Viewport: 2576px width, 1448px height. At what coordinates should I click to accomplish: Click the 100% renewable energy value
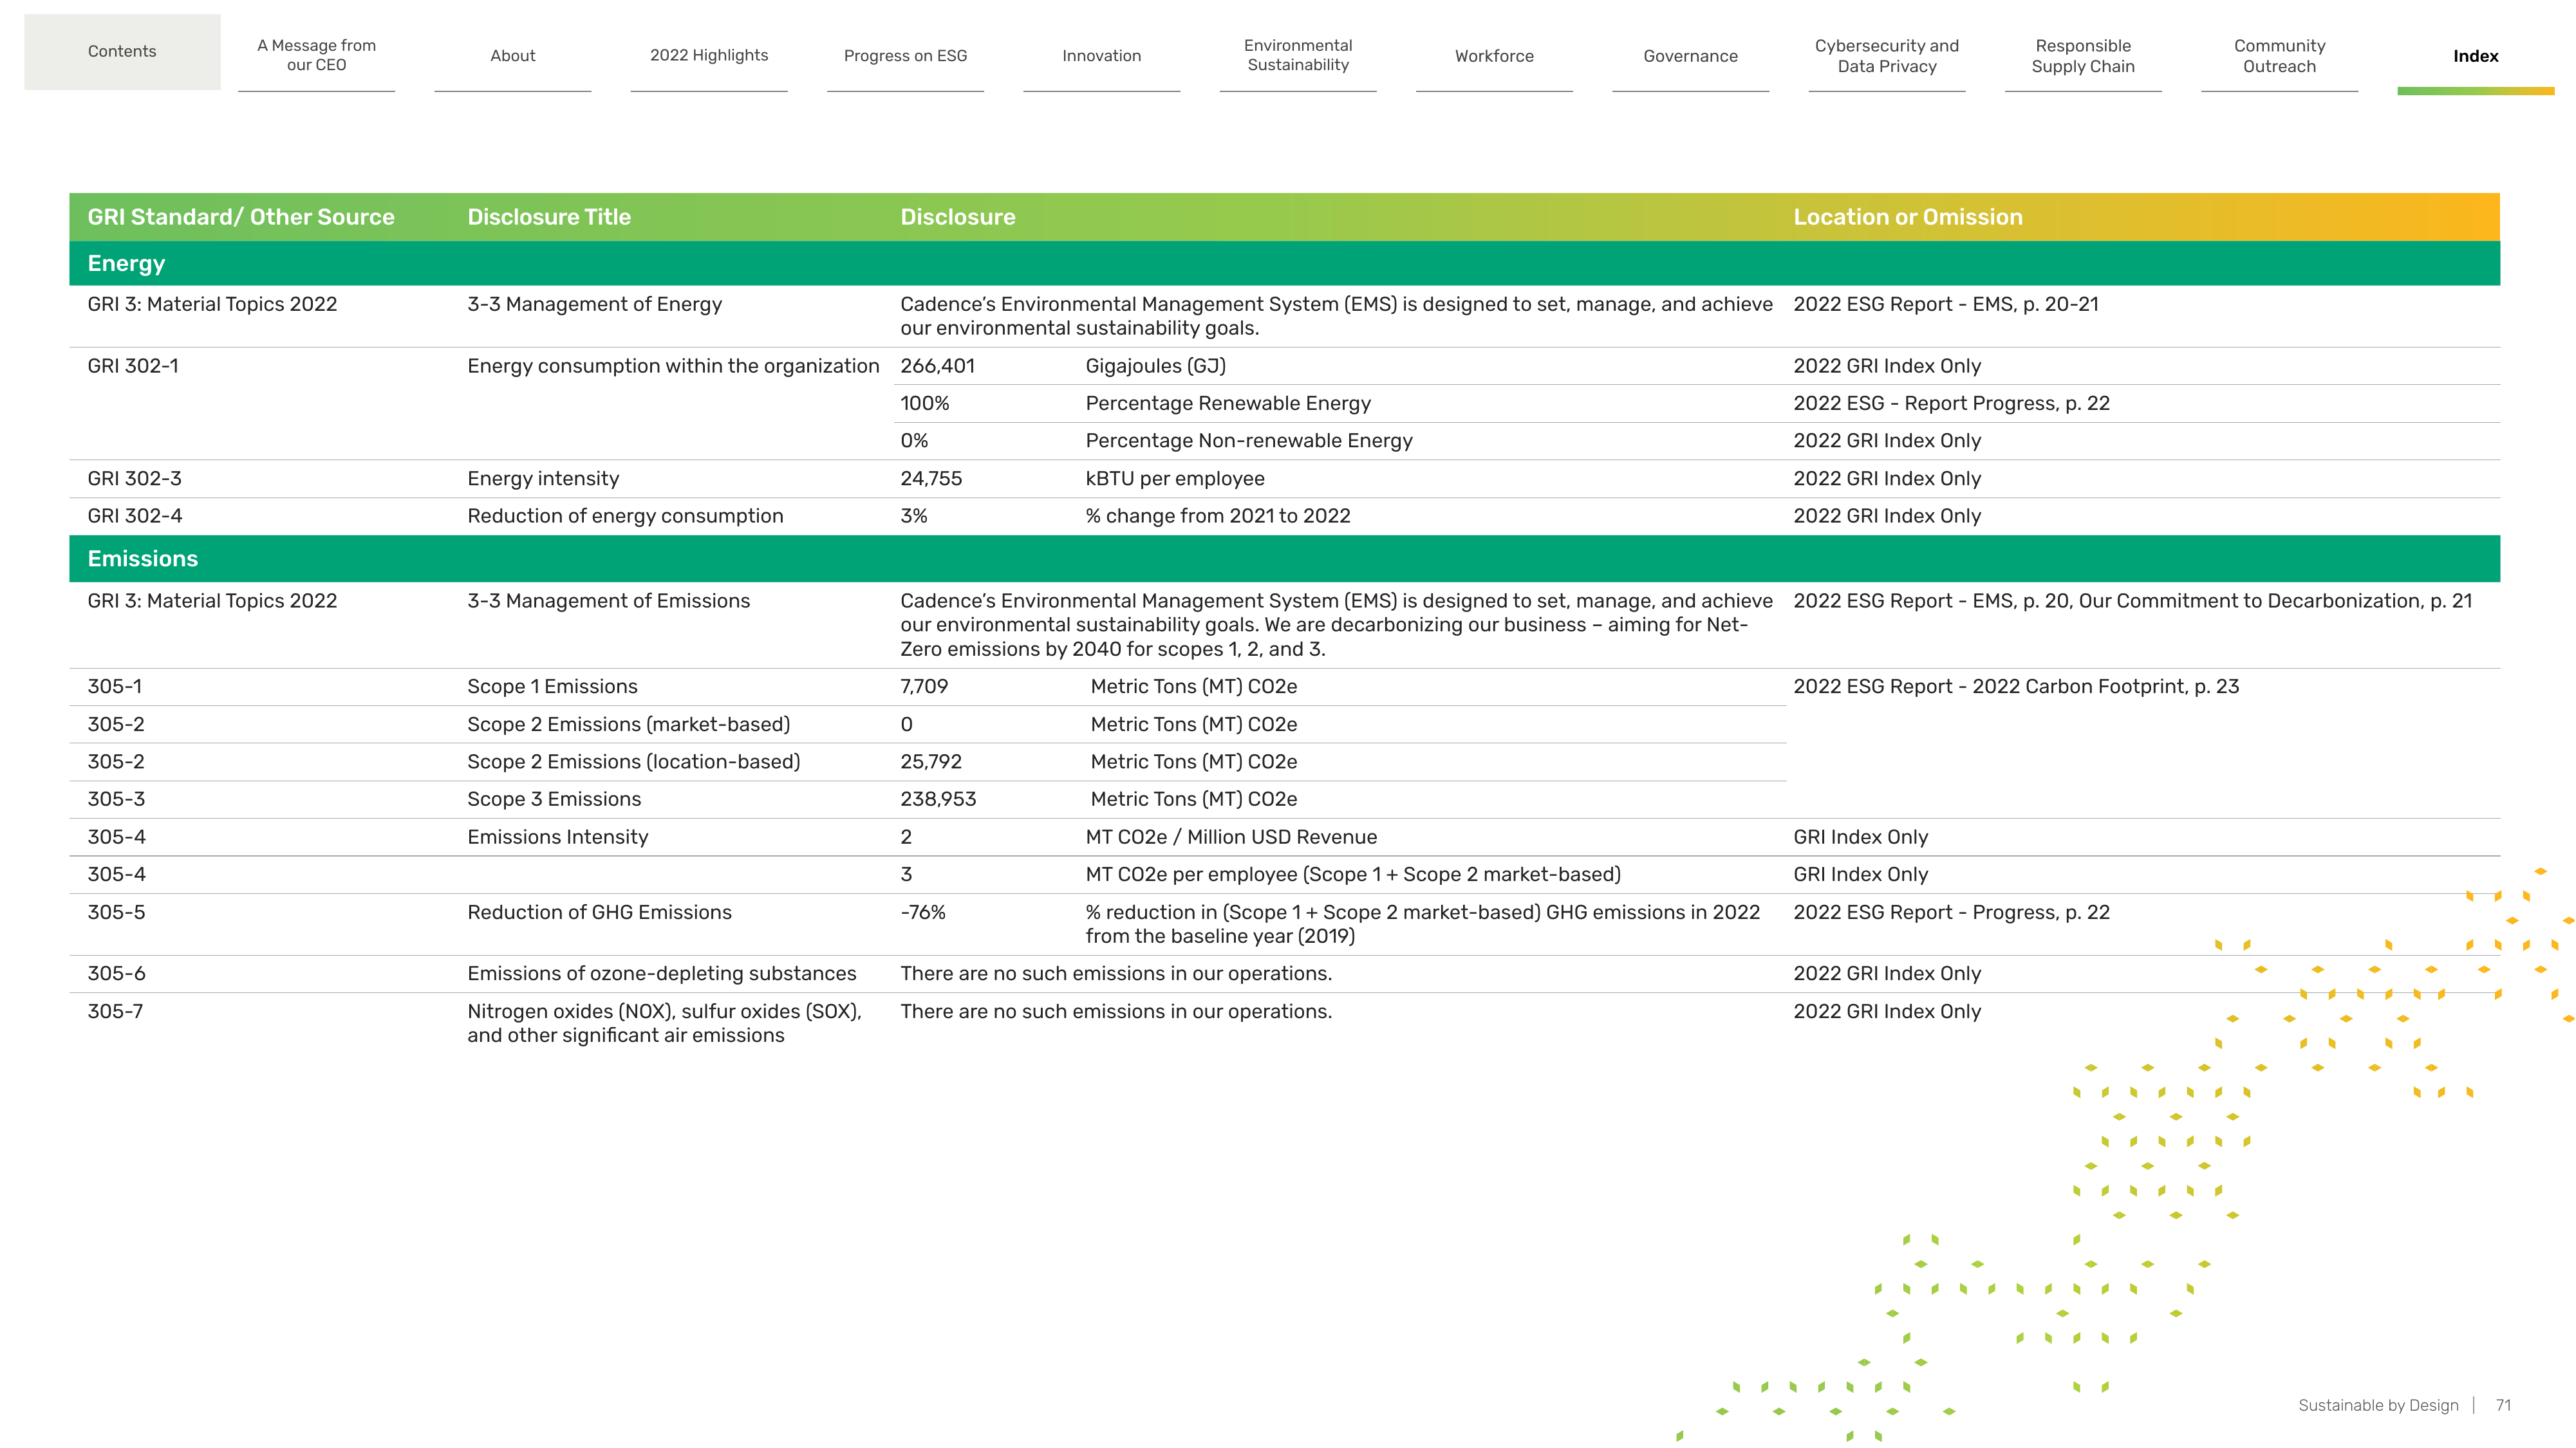tap(925, 403)
